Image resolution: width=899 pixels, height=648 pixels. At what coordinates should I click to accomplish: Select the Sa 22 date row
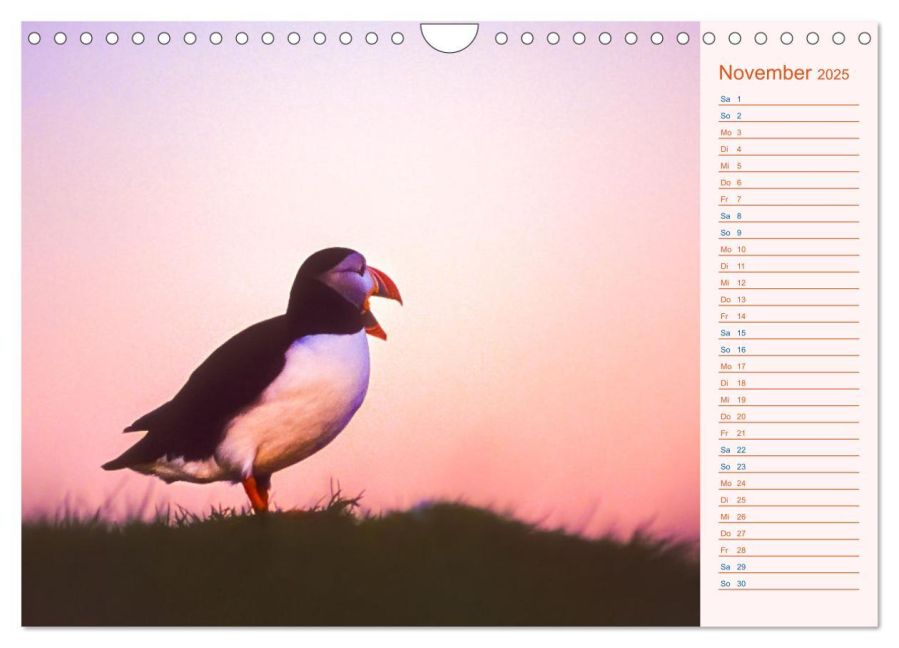click(x=788, y=450)
